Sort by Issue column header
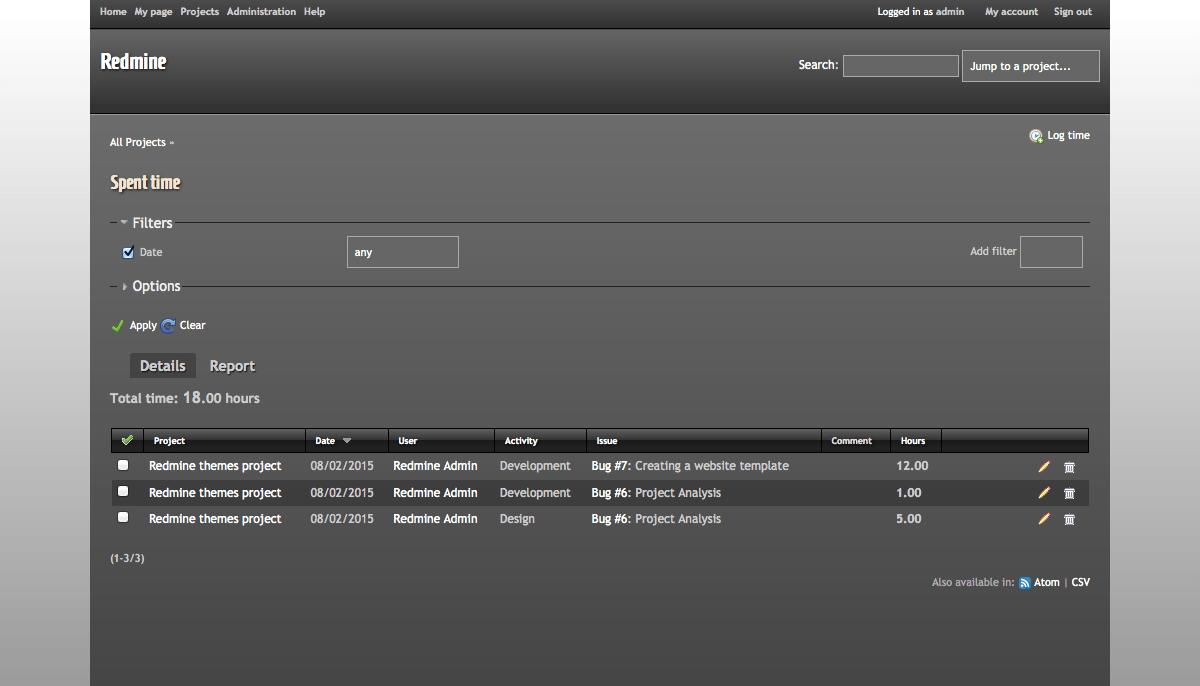Image resolution: width=1200 pixels, height=686 pixels. point(607,441)
